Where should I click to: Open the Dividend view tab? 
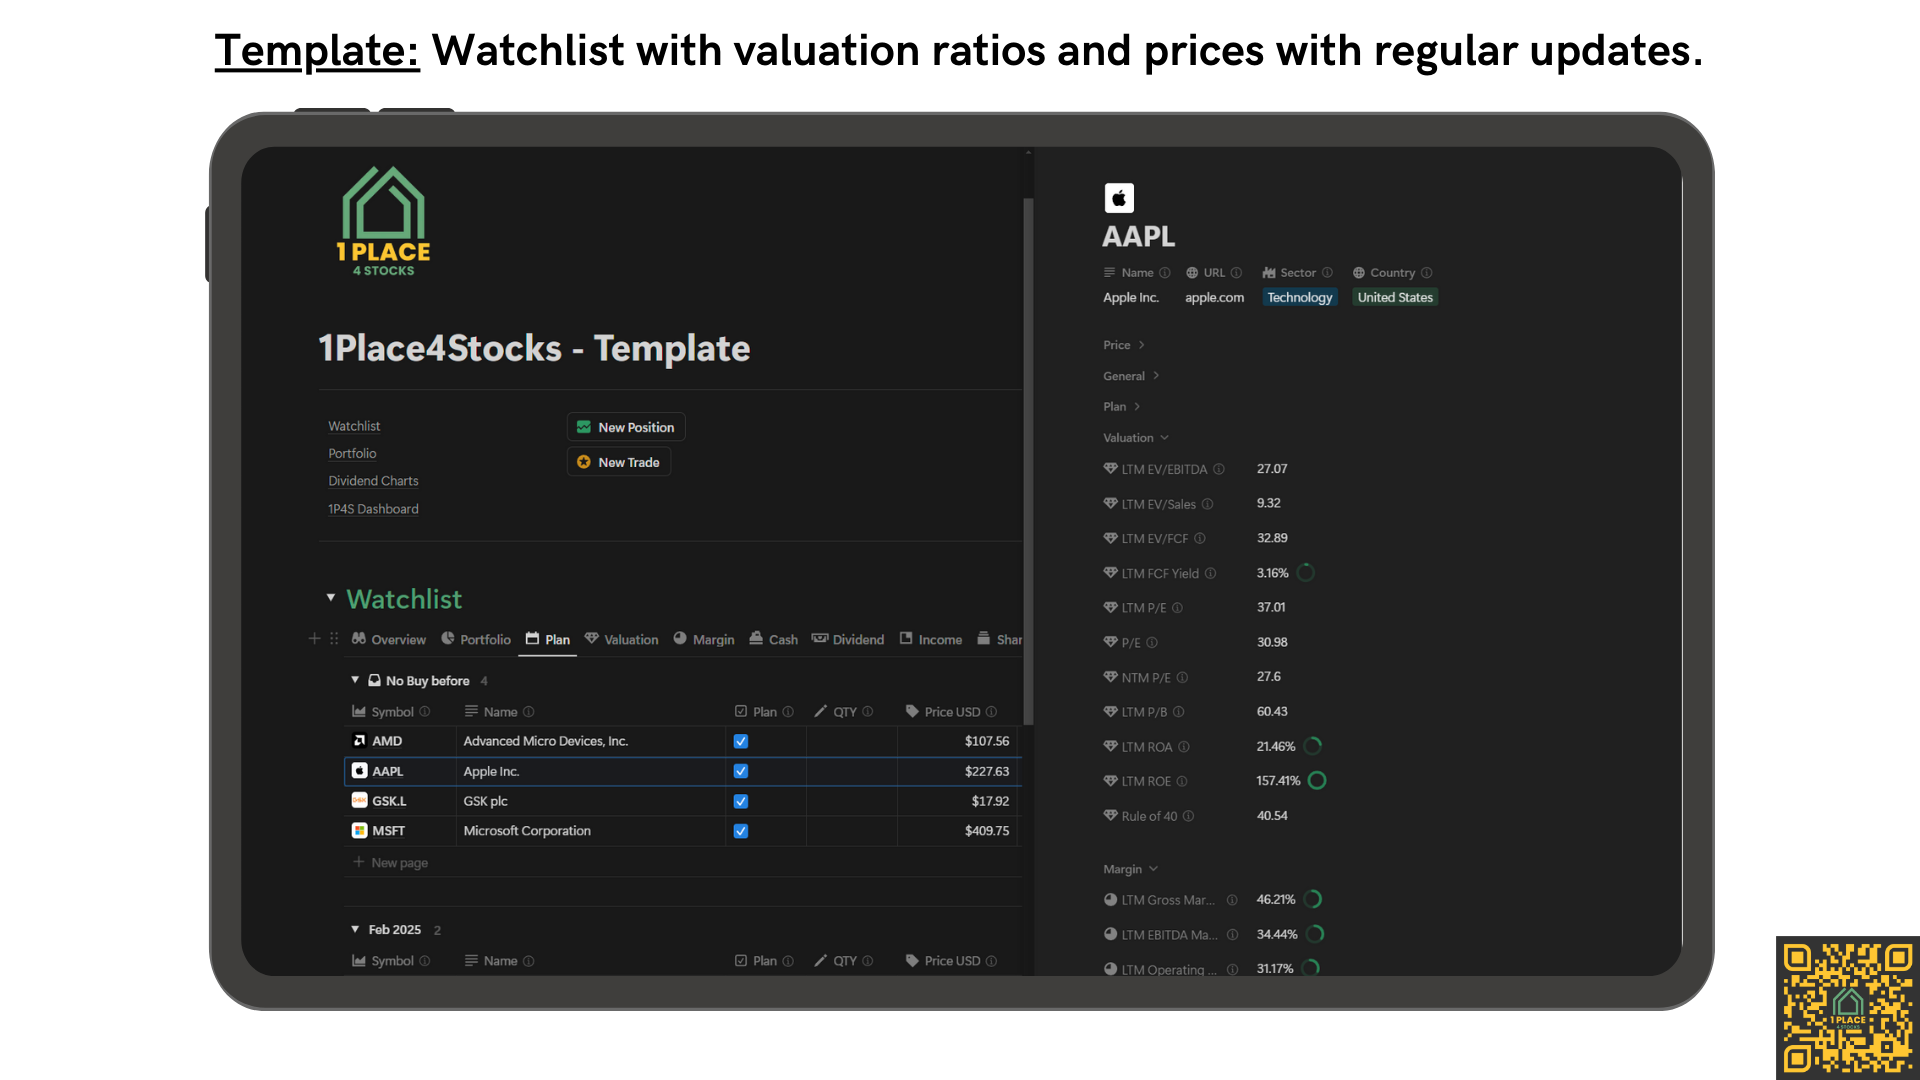click(x=848, y=639)
